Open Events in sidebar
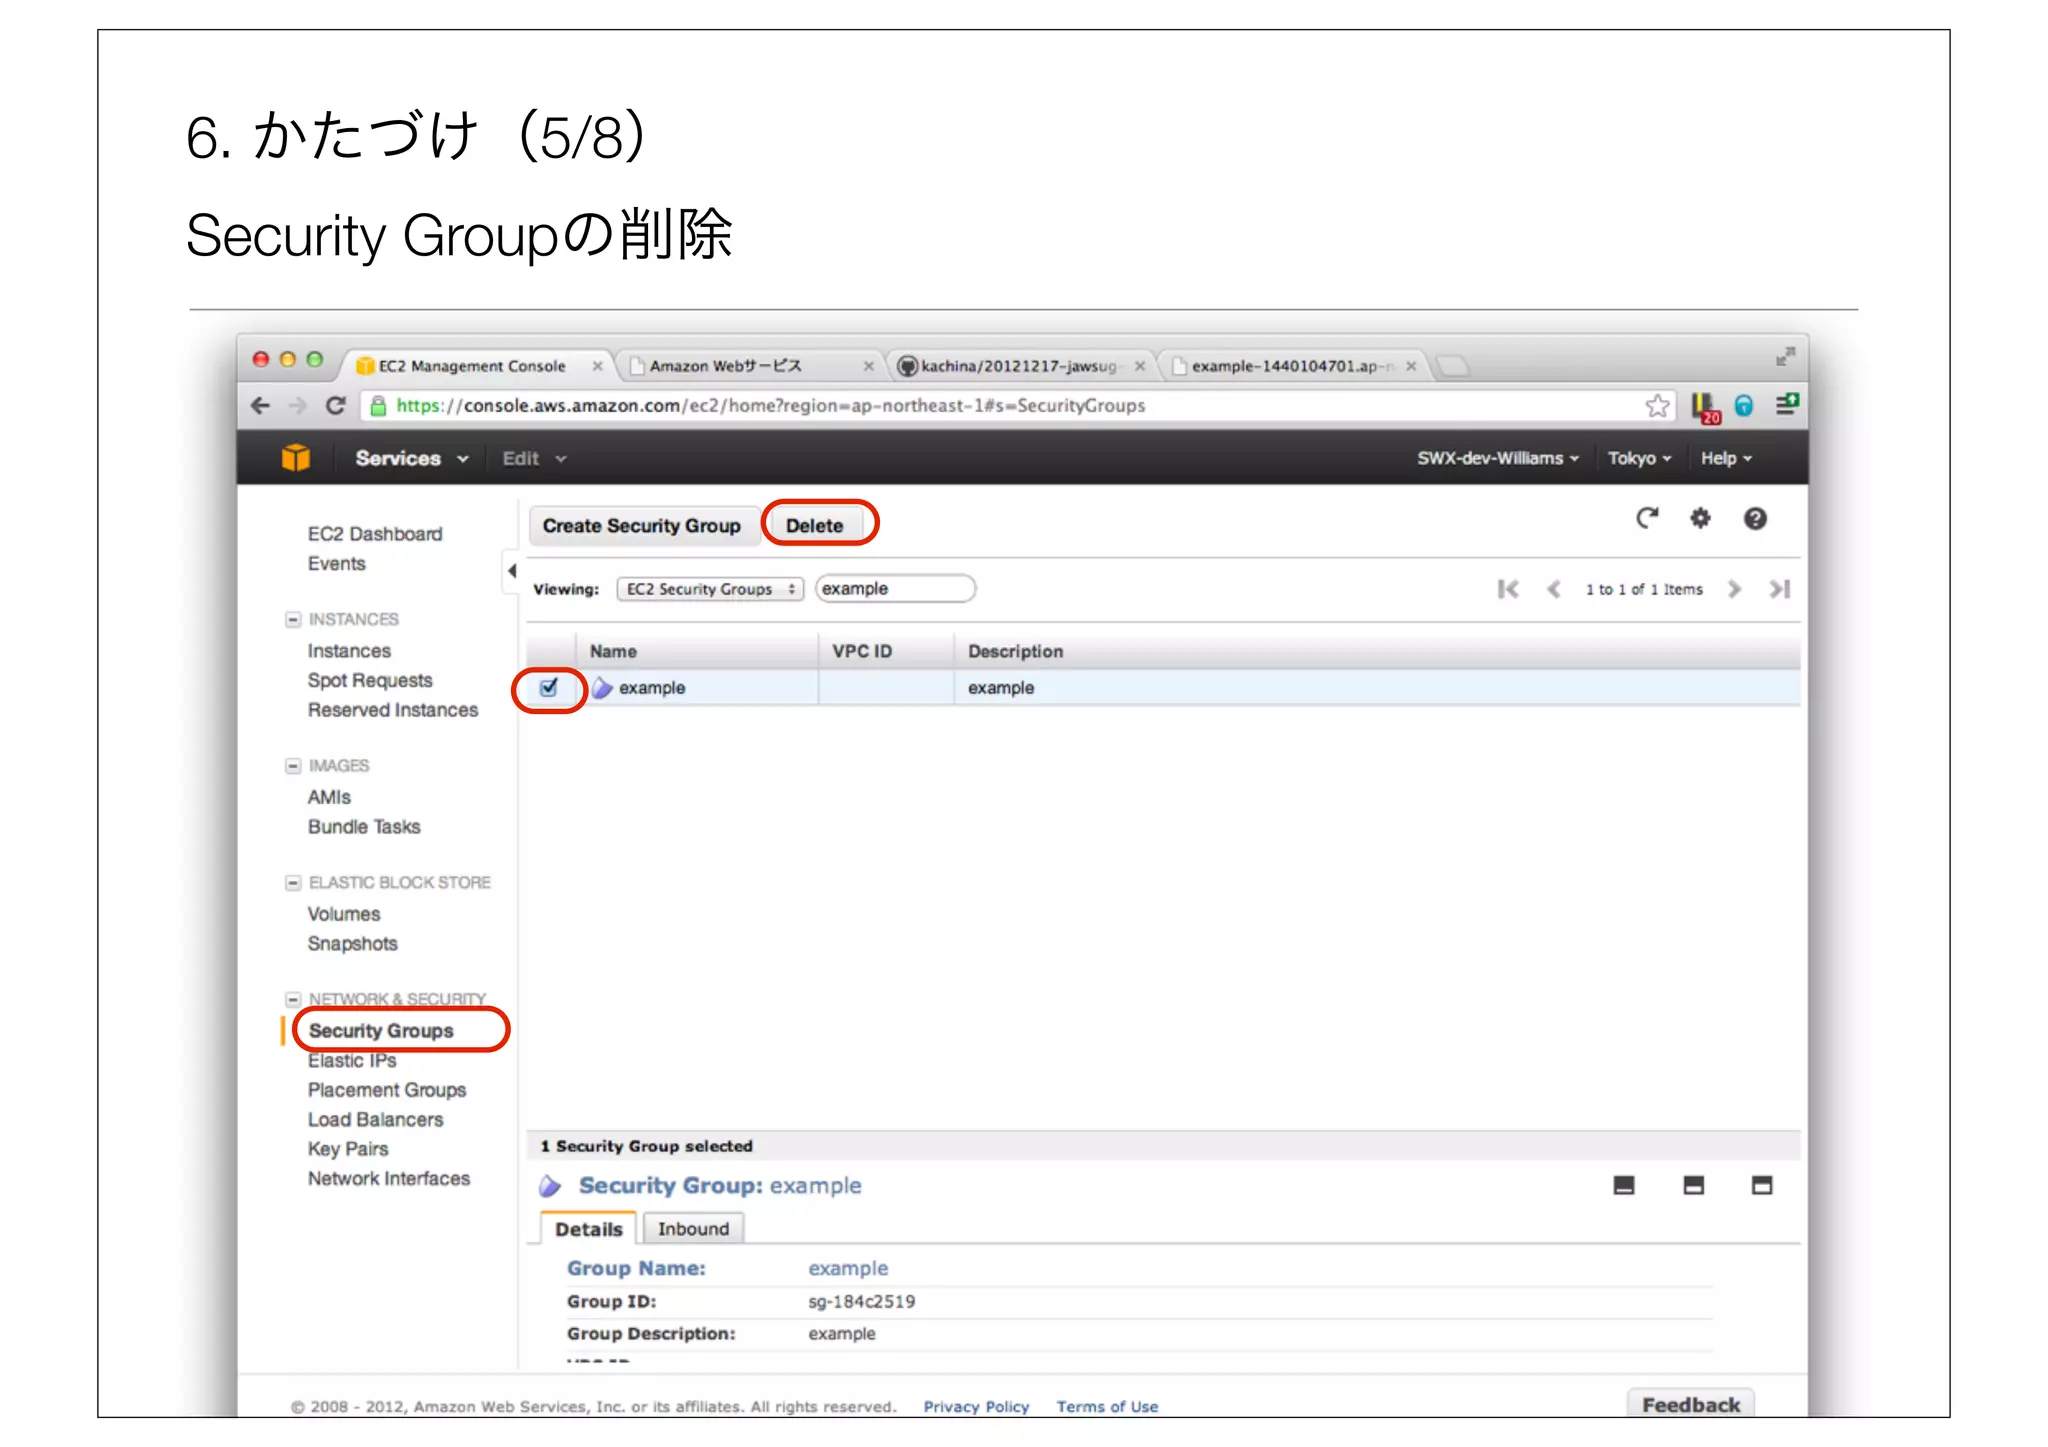 click(337, 564)
